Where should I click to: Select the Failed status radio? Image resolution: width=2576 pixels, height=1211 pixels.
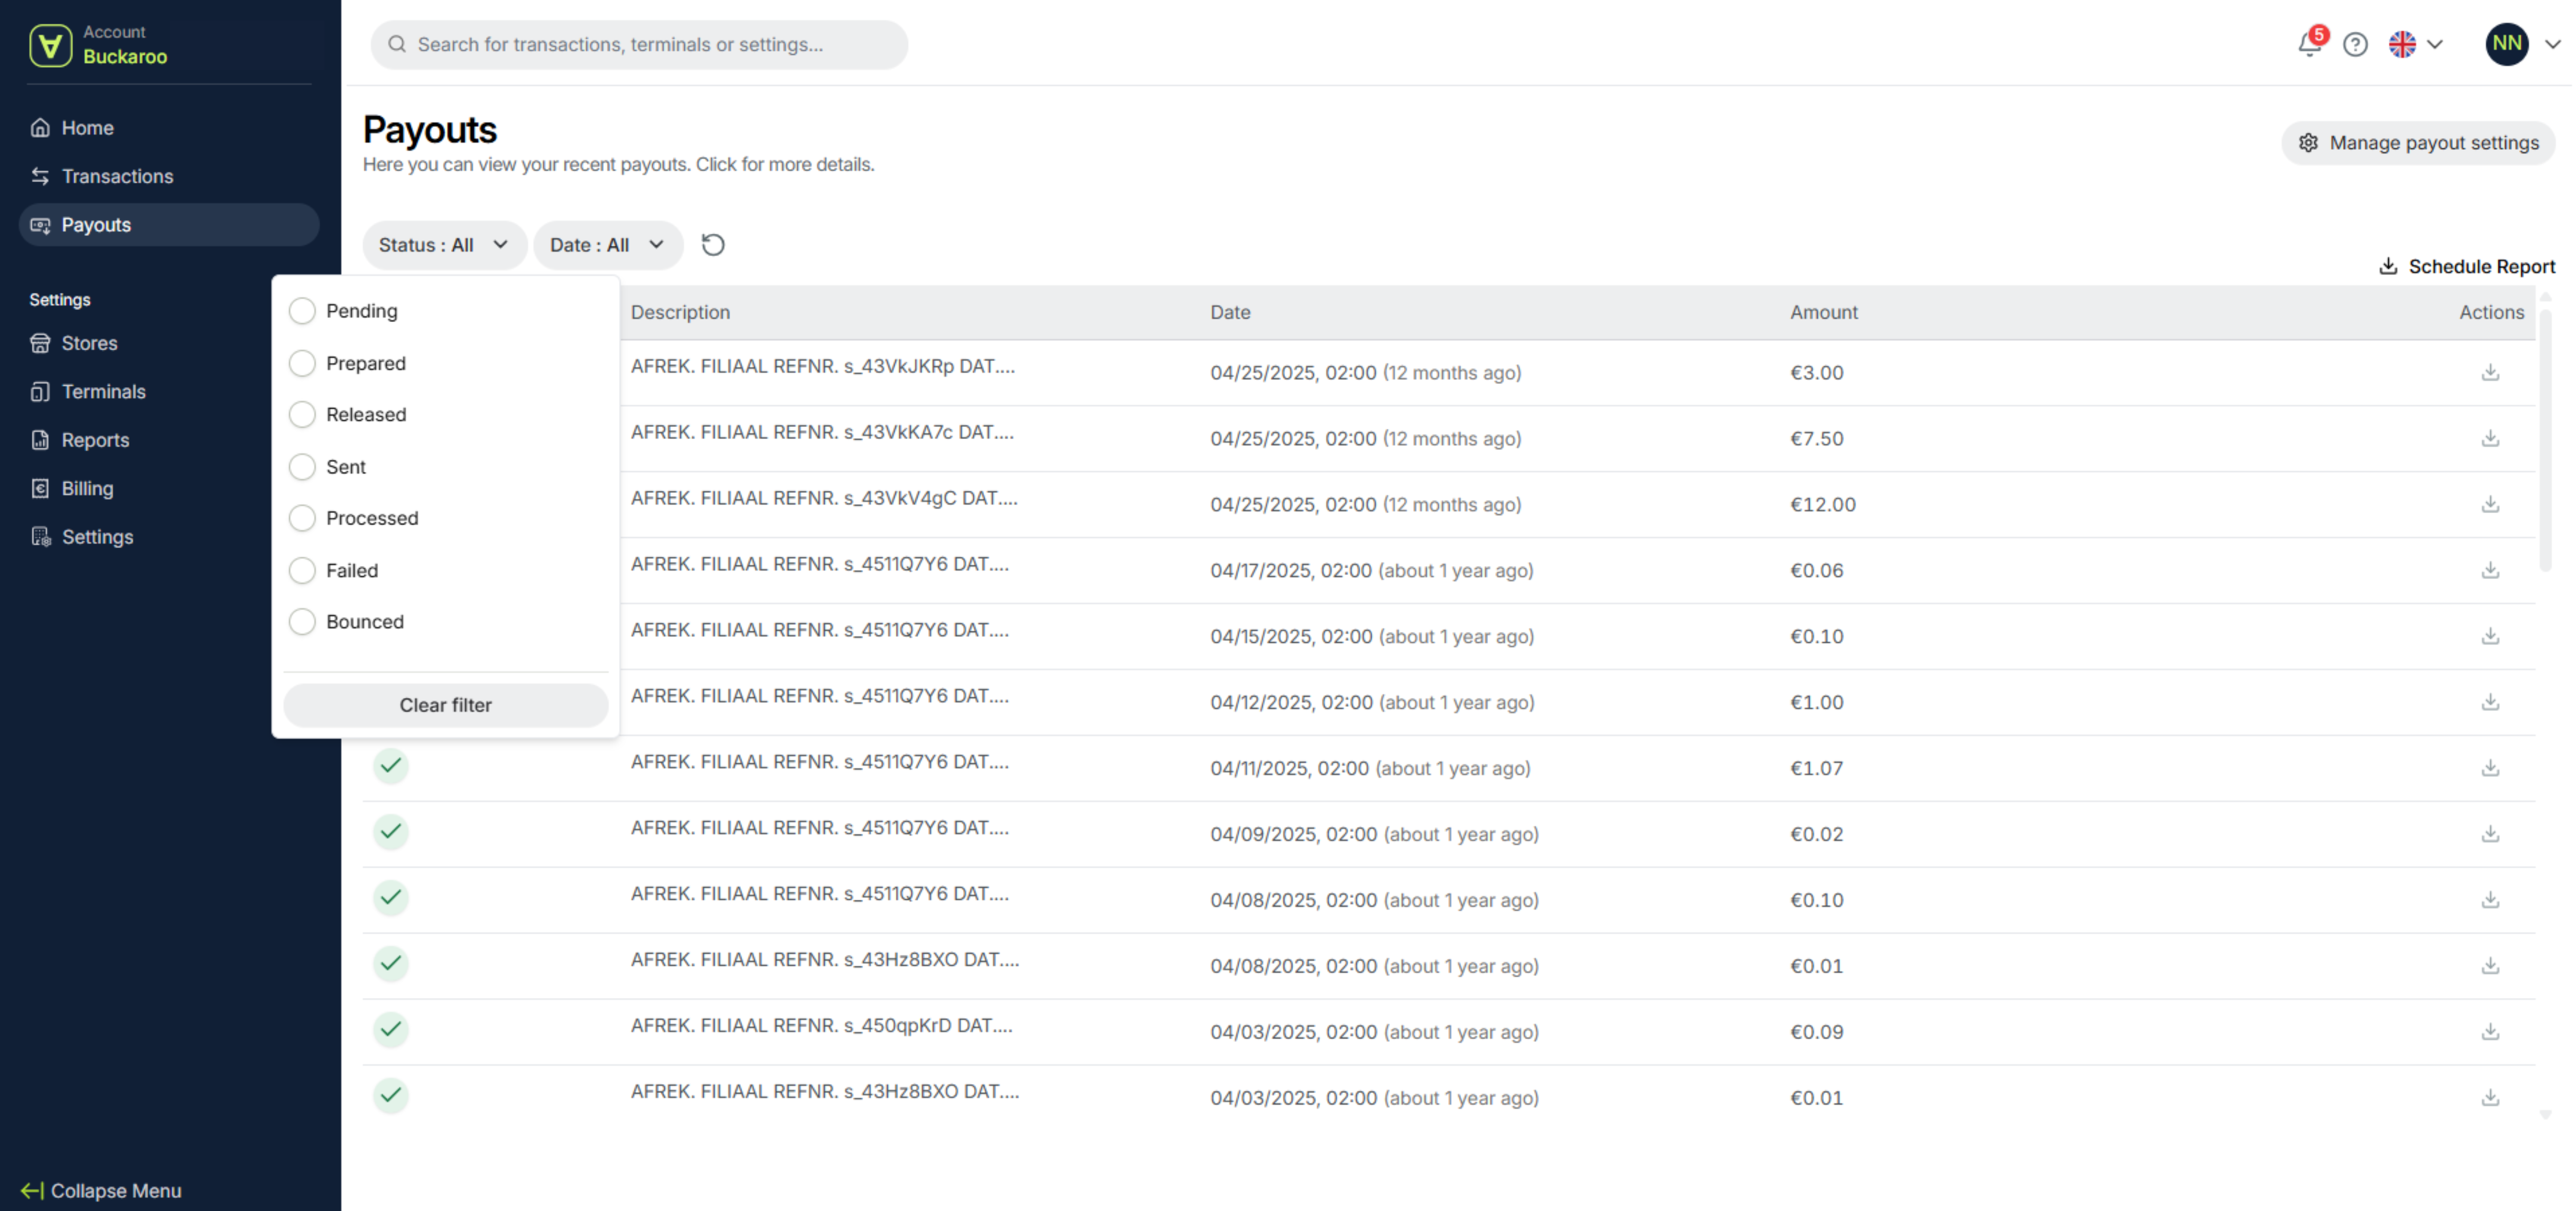(302, 571)
